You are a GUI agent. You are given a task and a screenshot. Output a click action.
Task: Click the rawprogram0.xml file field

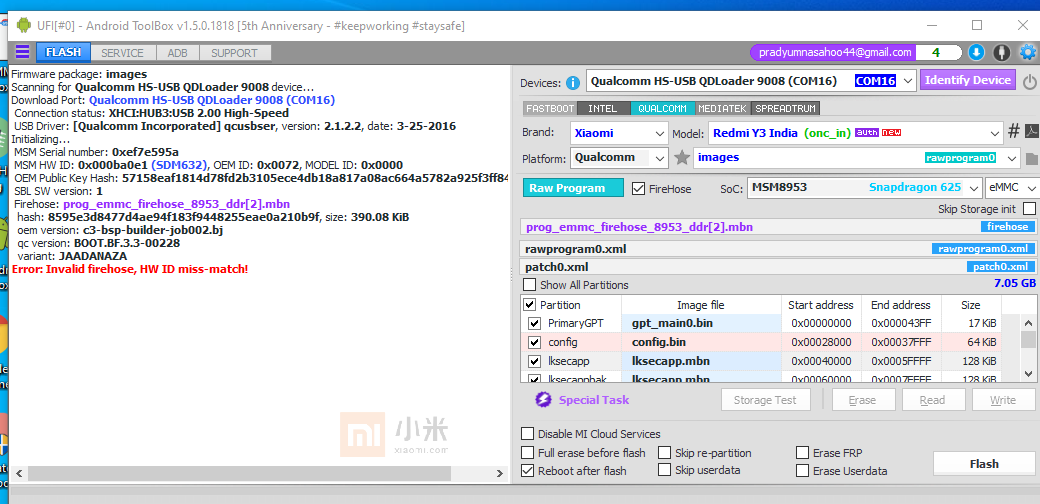pos(779,249)
